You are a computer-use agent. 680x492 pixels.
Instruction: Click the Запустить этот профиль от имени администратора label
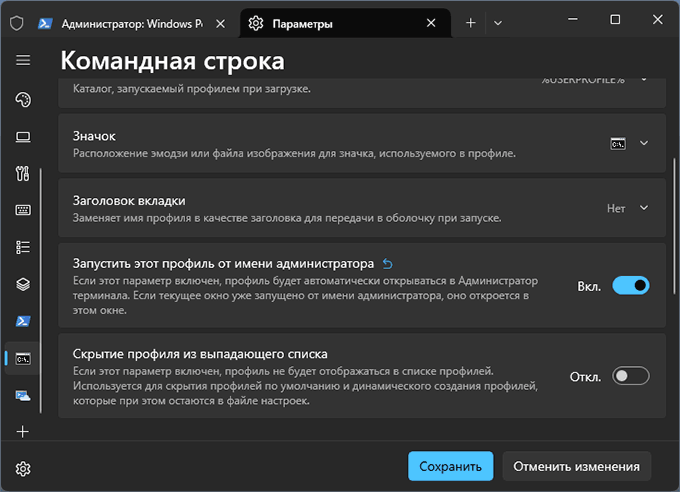tap(223, 263)
